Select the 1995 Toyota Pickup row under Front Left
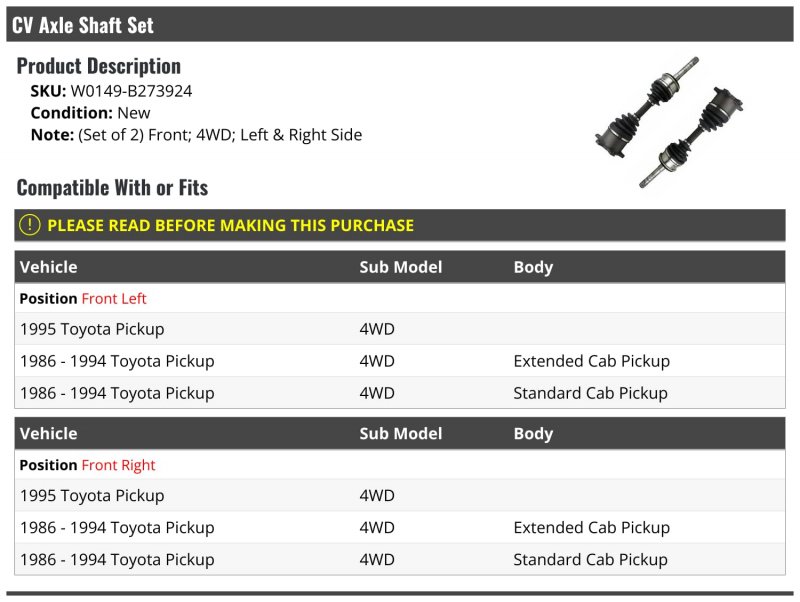Viewport: 800px width, 602px height. point(400,329)
